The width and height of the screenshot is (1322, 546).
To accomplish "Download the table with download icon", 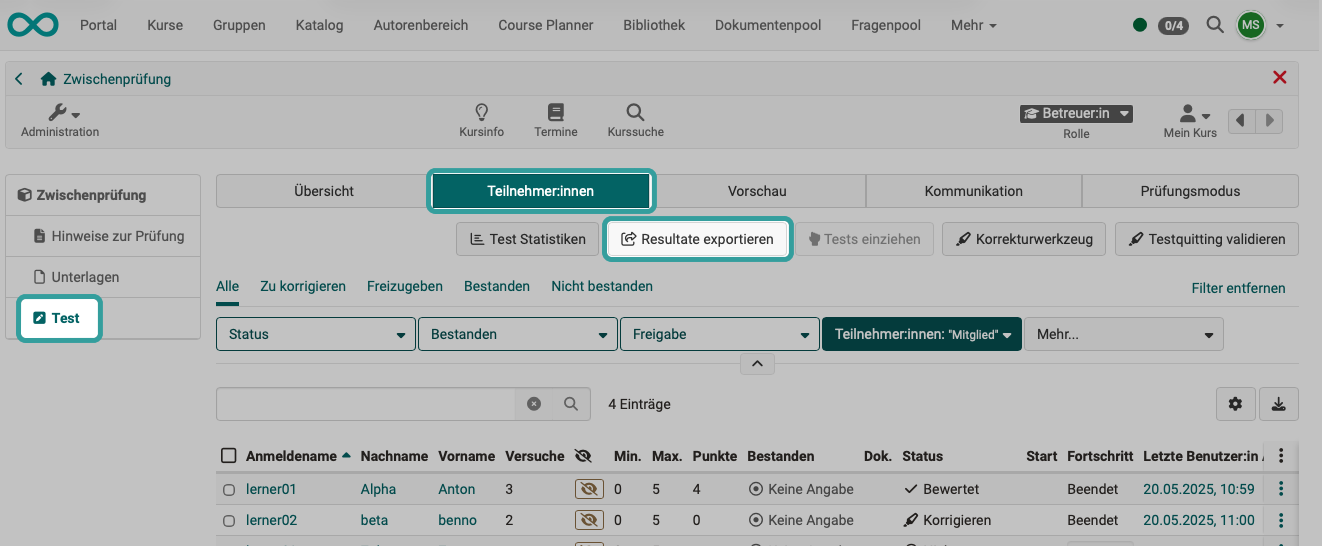I will (1279, 404).
